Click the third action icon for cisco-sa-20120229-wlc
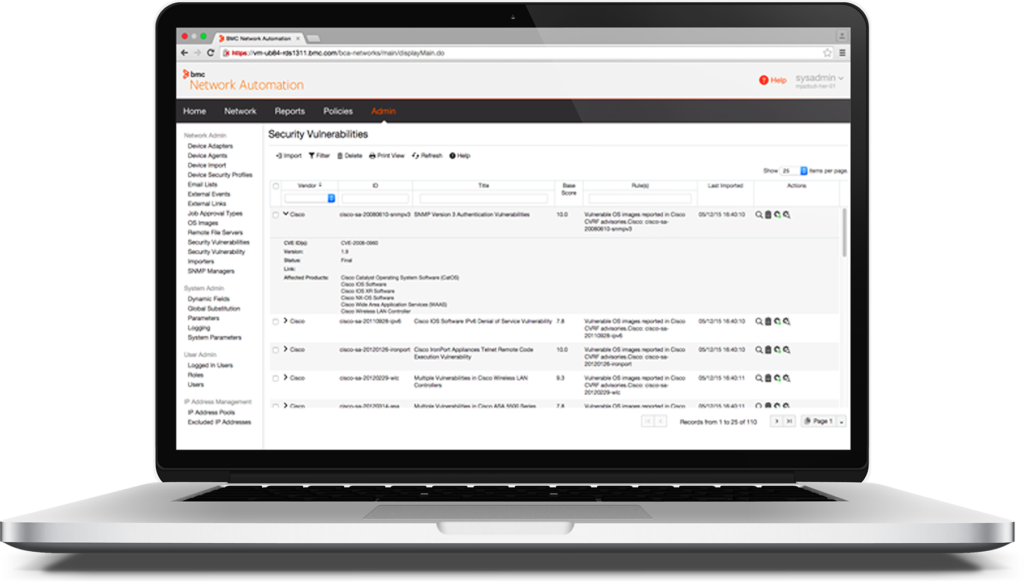Viewport: 1024px width, 582px height. (x=777, y=378)
